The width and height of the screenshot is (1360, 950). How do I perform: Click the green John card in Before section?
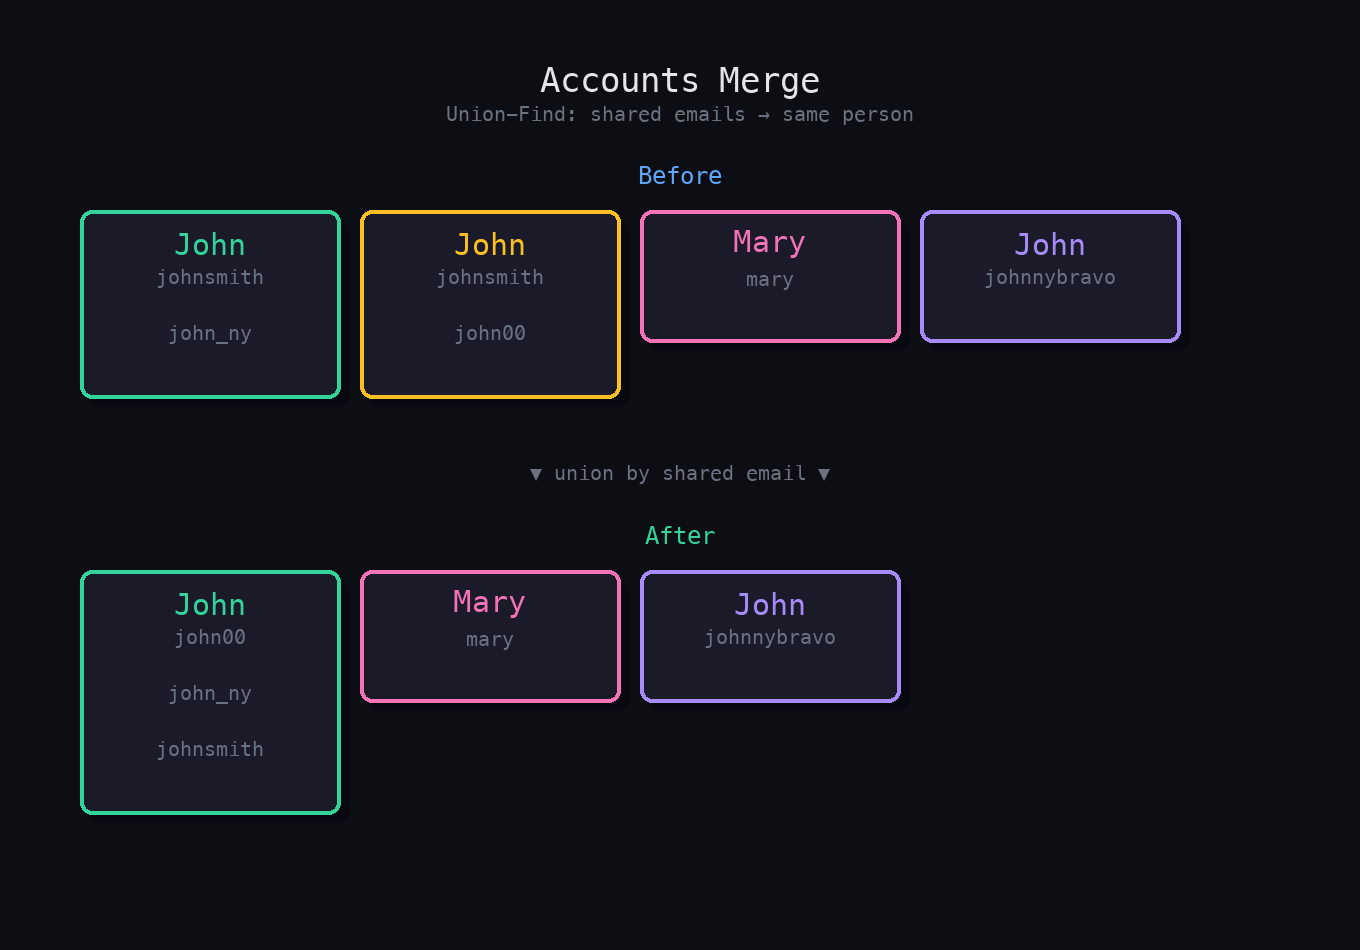[x=210, y=304]
